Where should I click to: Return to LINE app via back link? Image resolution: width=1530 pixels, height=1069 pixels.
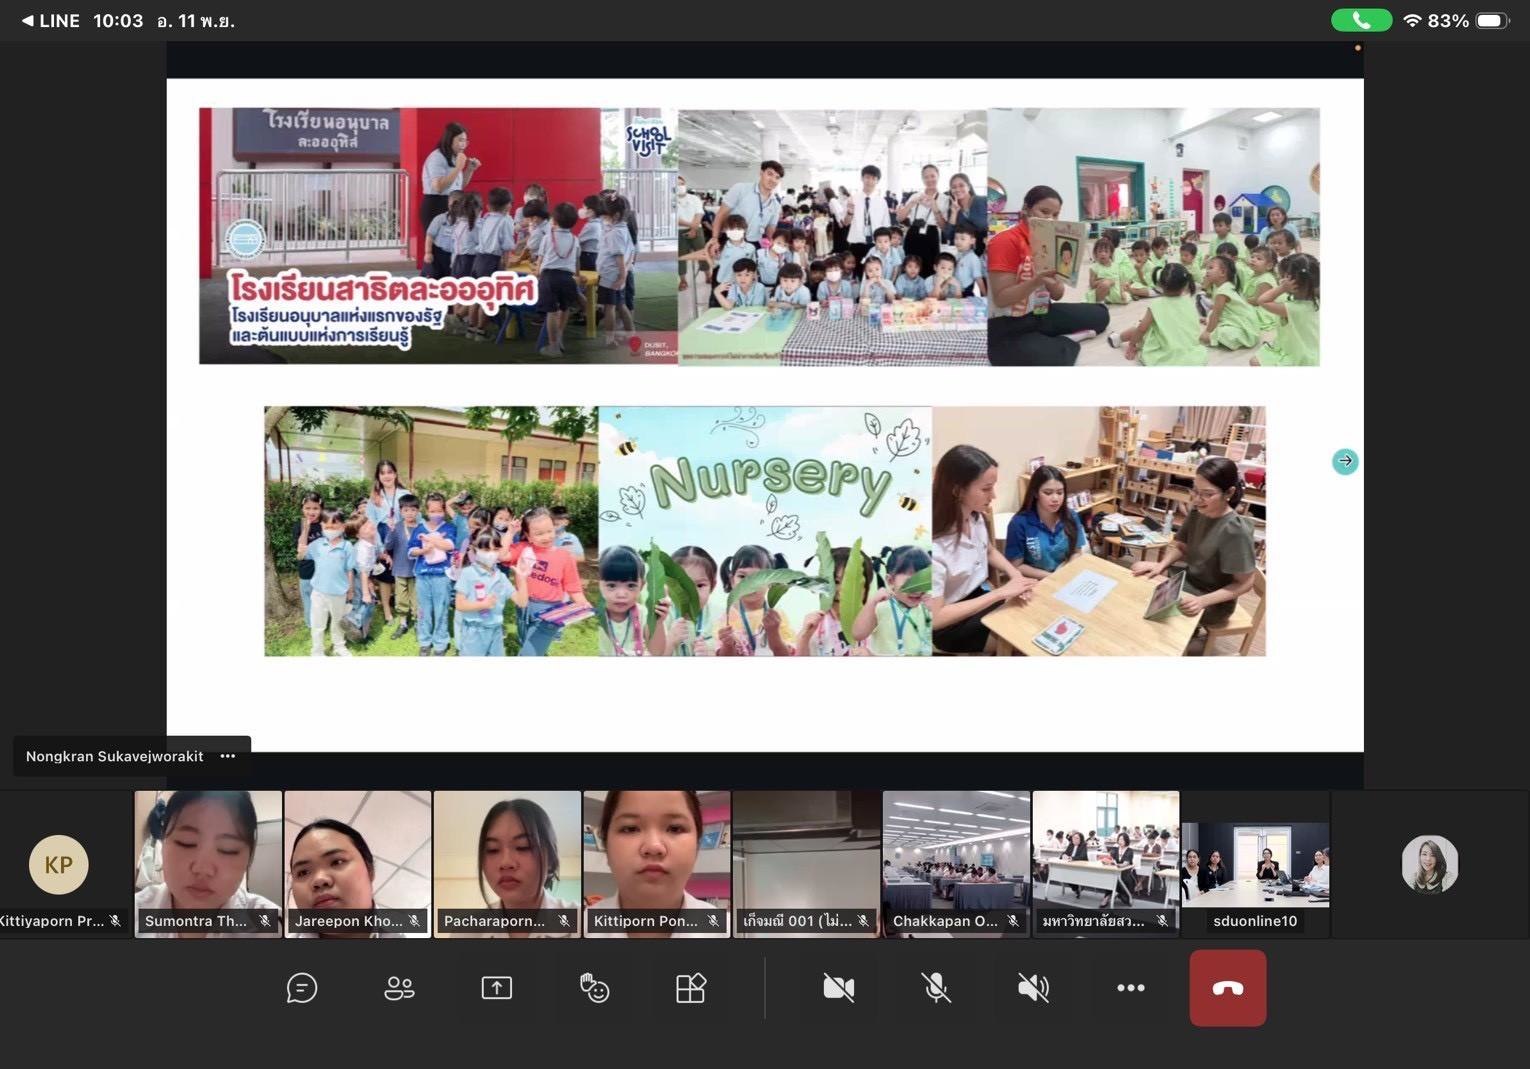pos(51,21)
